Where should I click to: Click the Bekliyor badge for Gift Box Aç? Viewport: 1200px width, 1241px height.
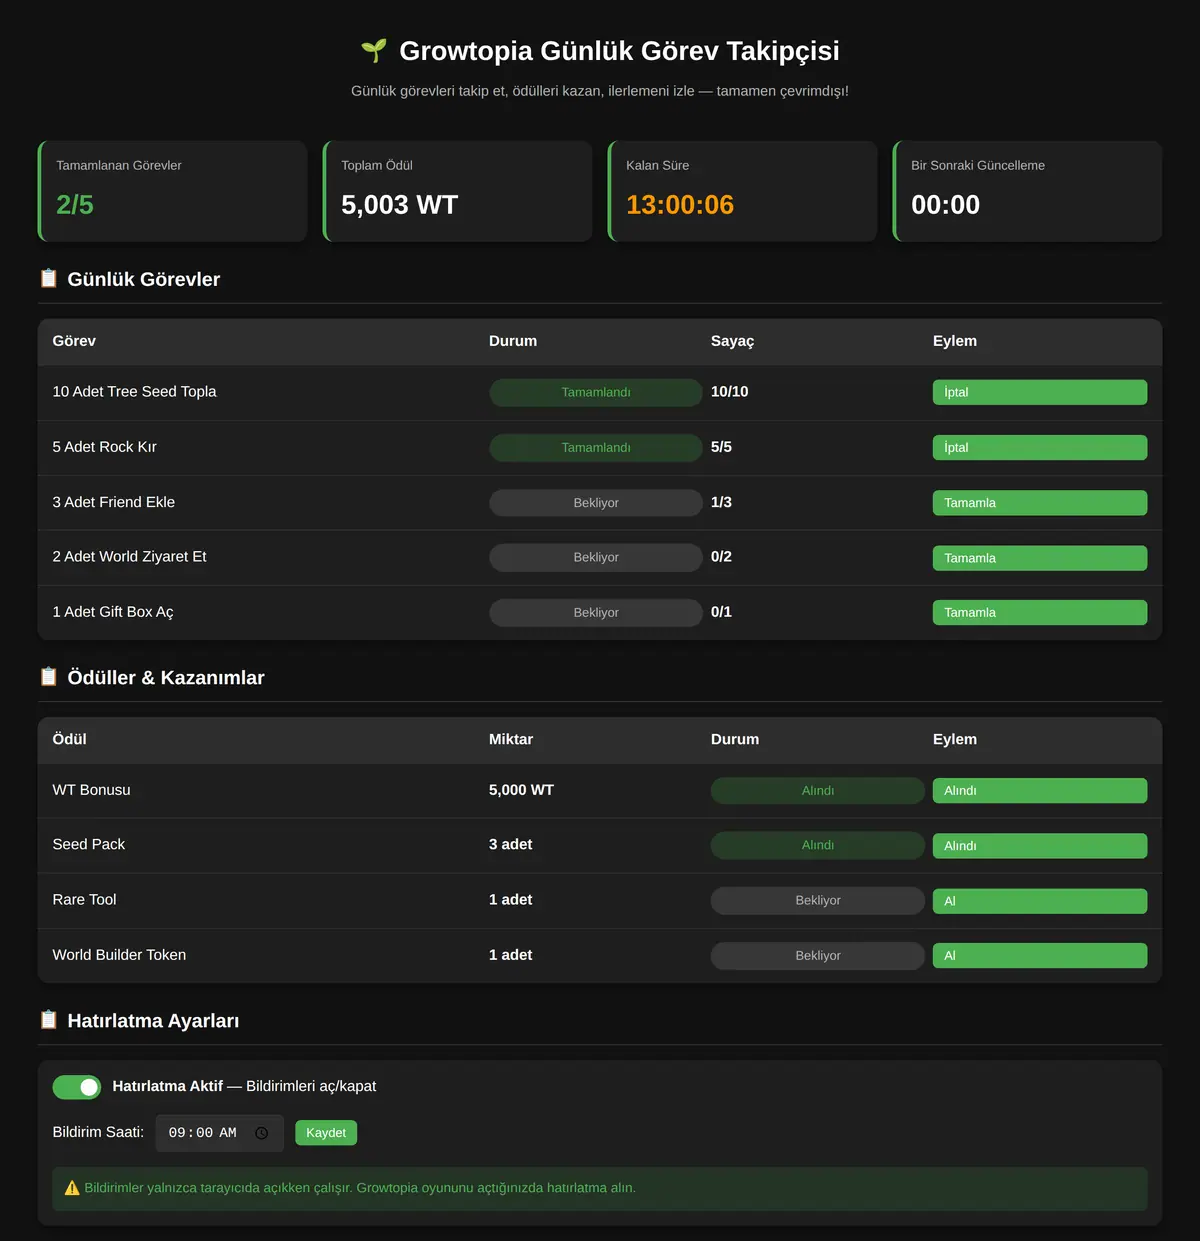[x=596, y=612]
